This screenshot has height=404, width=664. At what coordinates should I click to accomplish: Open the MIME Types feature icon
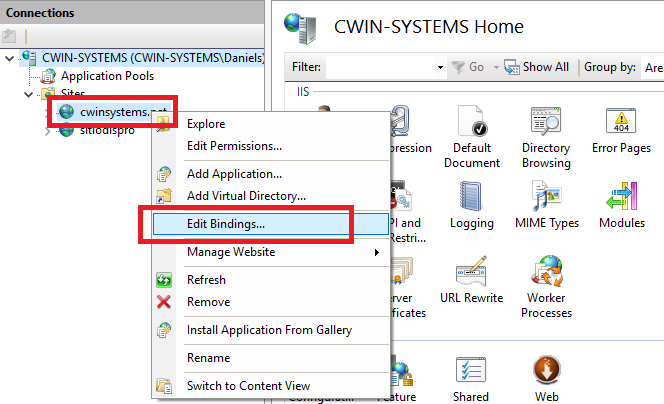pos(545,200)
